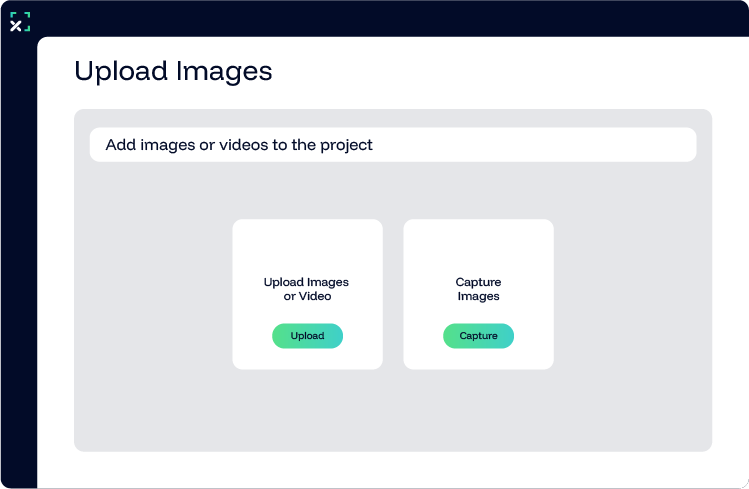Click the app logo in the top-left corner

coord(20,22)
